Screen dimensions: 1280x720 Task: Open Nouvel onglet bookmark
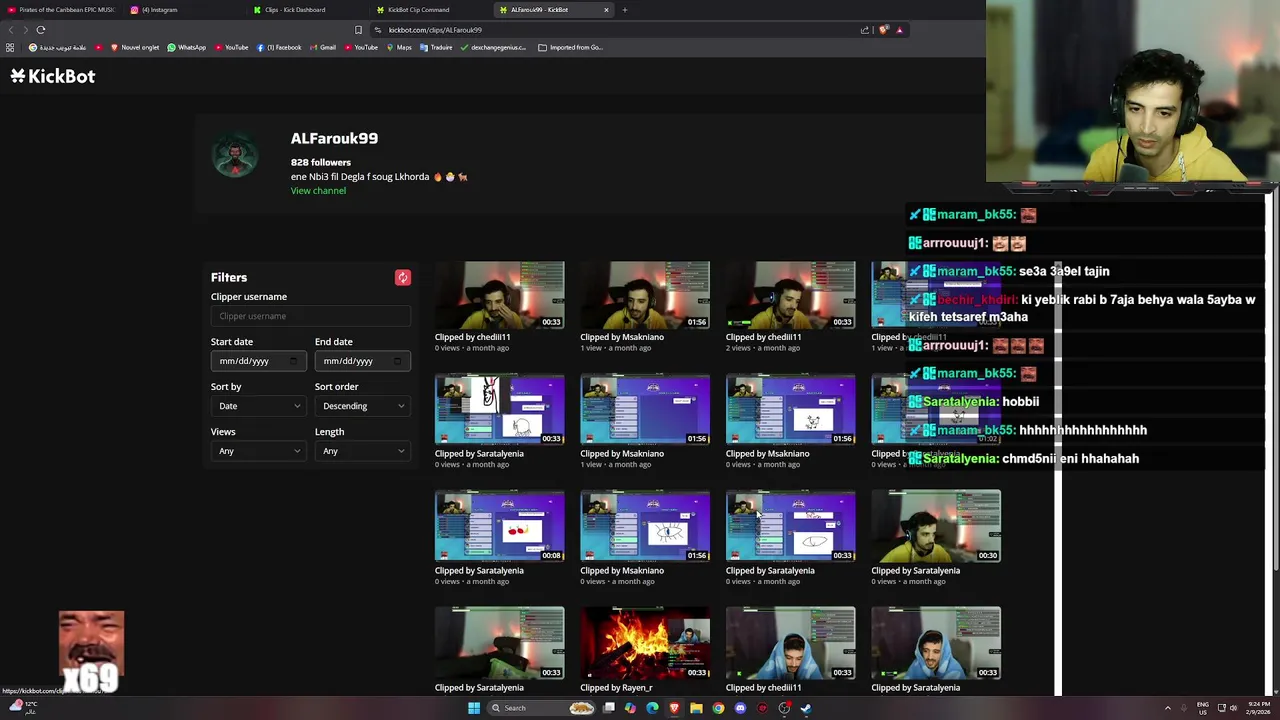pyautogui.click(x=135, y=47)
